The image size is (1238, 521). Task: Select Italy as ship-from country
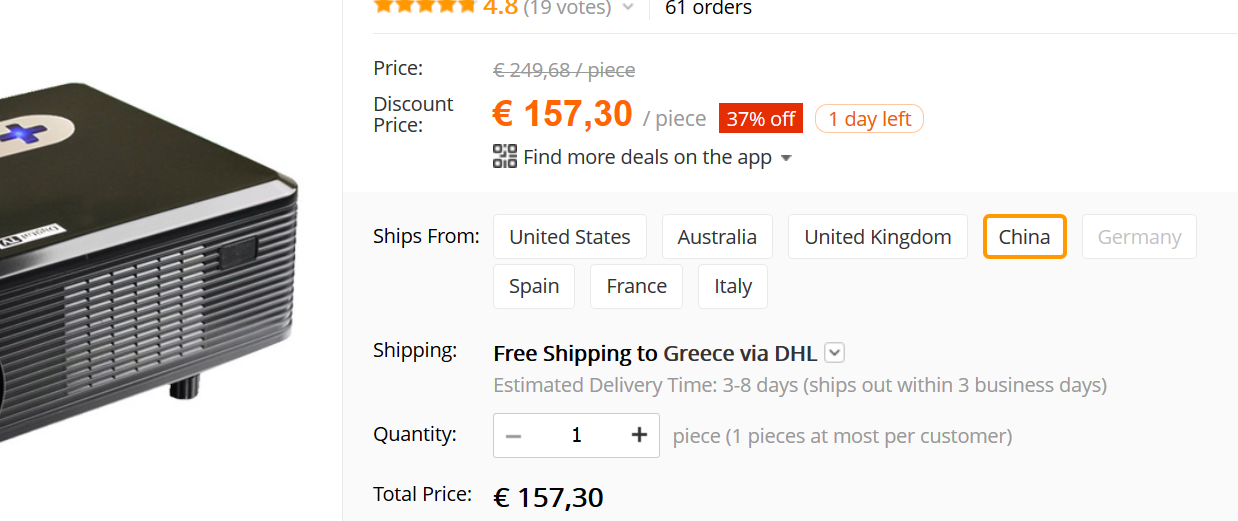click(733, 286)
